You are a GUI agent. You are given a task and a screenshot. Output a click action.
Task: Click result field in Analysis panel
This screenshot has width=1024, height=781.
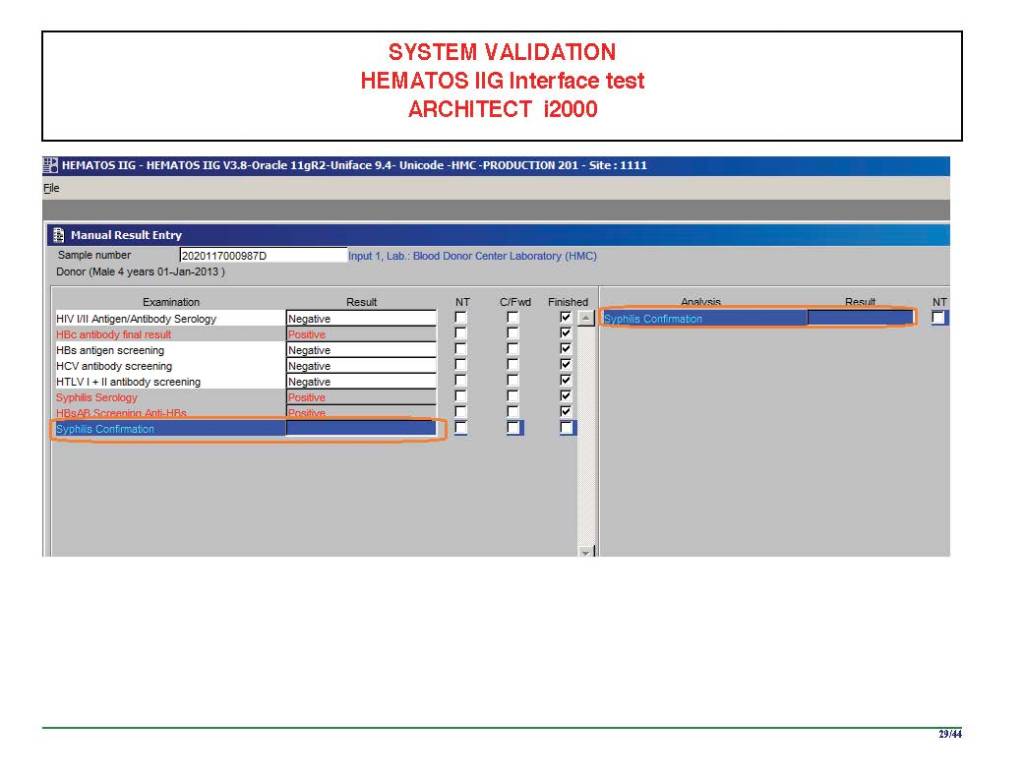click(860, 319)
